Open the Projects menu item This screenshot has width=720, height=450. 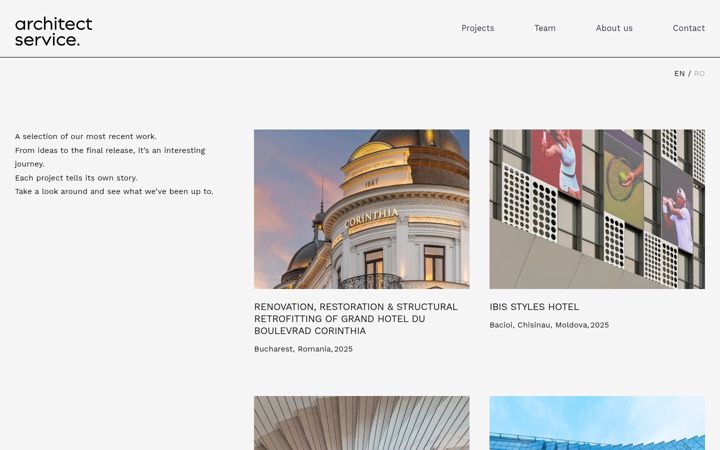(478, 28)
